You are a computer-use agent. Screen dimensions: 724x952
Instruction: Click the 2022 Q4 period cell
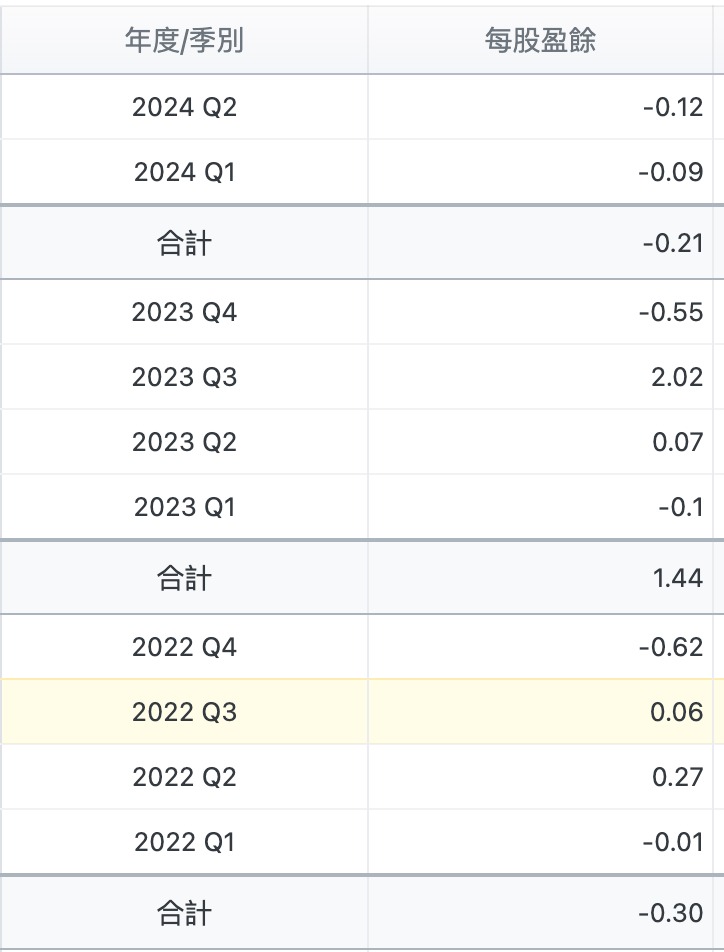pos(184,647)
